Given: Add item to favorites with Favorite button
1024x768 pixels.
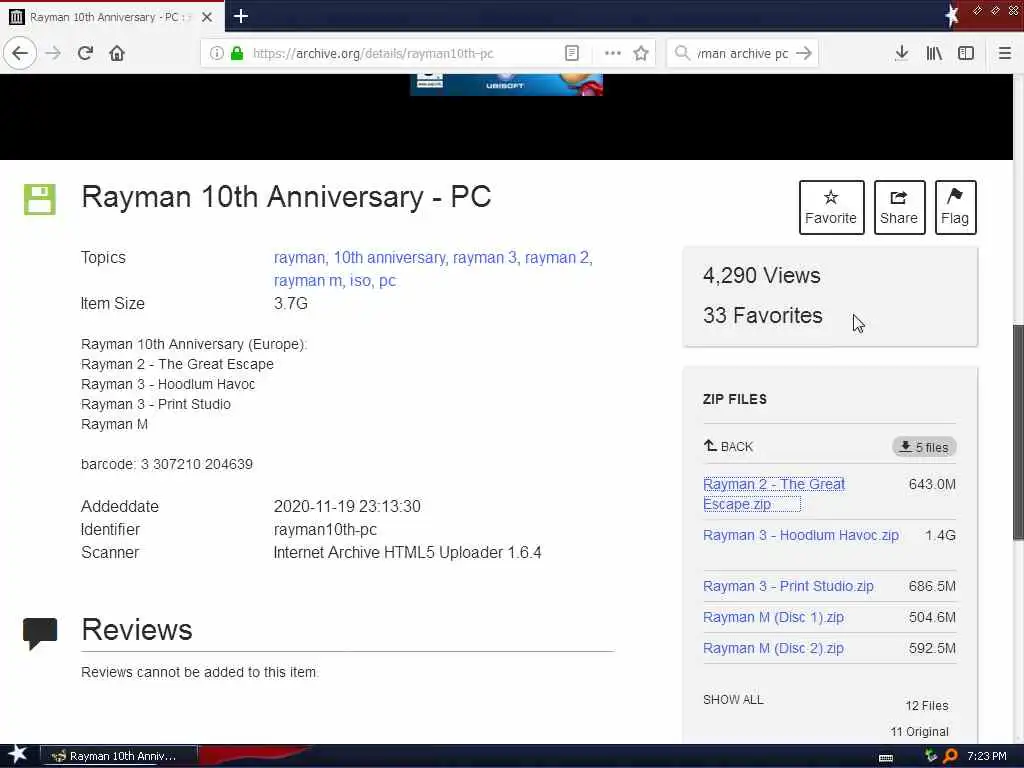Looking at the screenshot, I should [831, 207].
